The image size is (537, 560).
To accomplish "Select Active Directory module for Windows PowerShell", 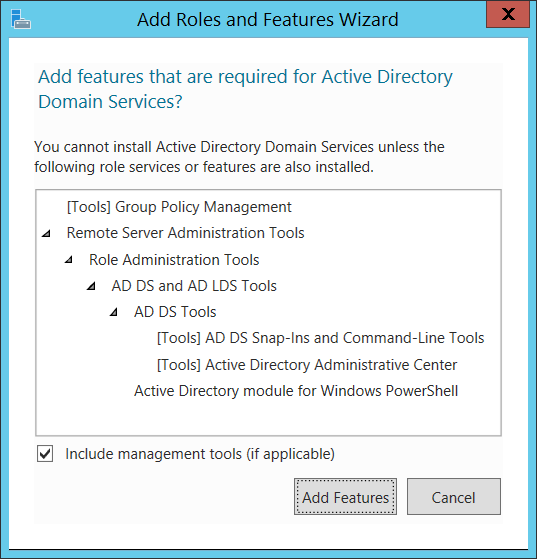I will pyautogui.click(x=296, y=391).
